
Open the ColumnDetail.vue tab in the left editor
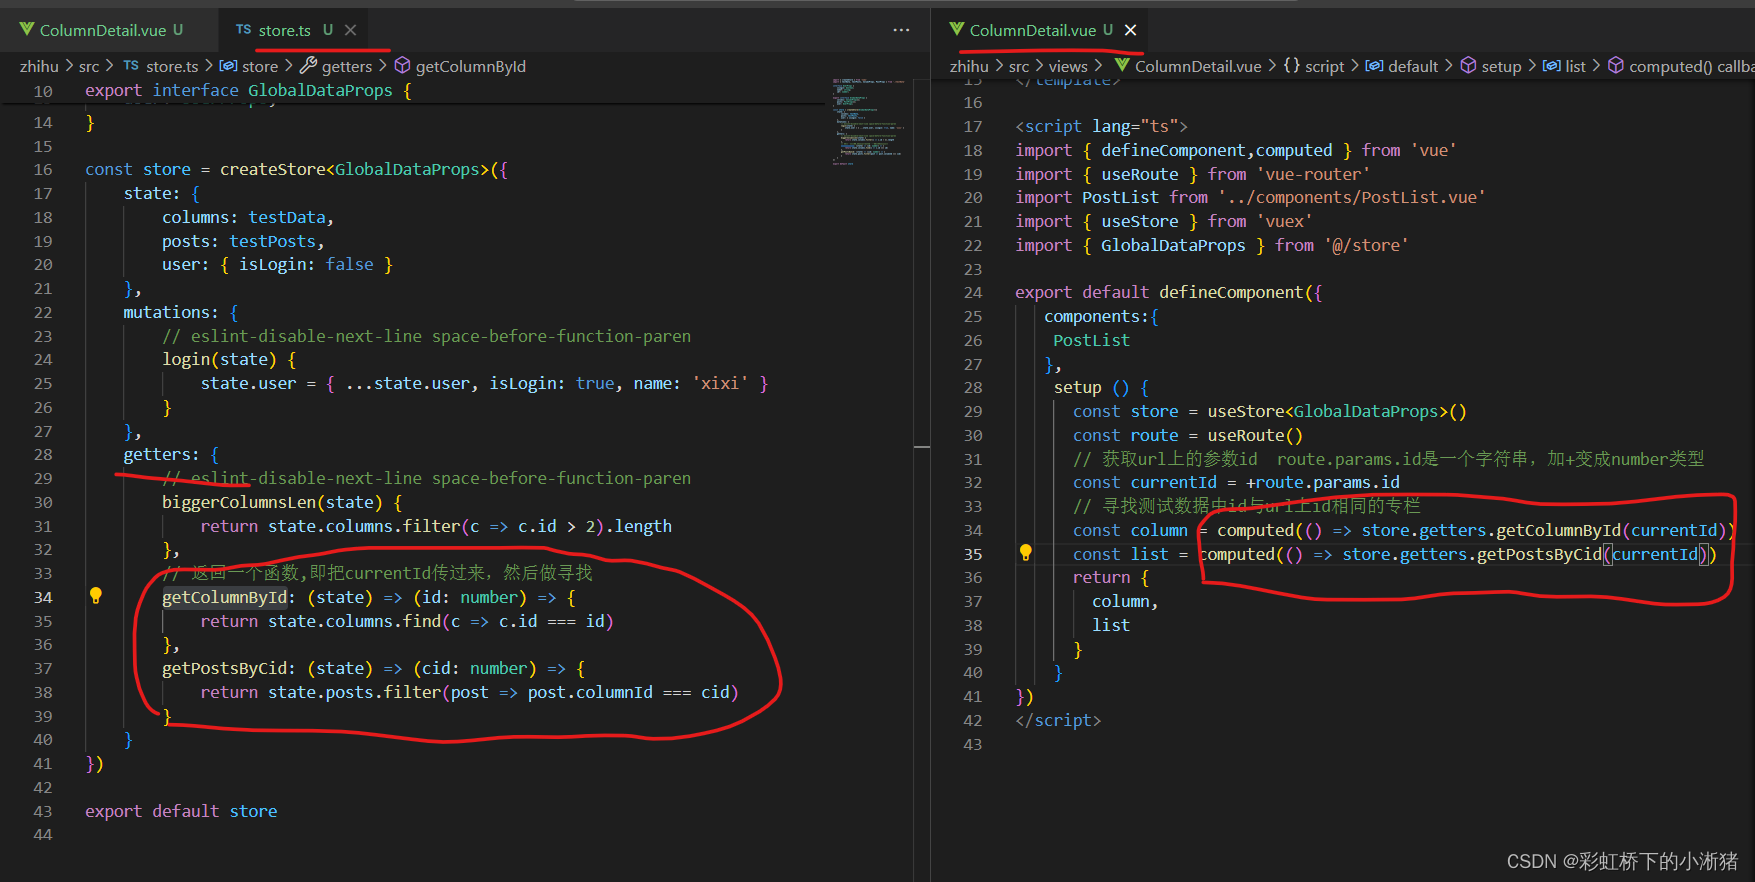point(102,30)
